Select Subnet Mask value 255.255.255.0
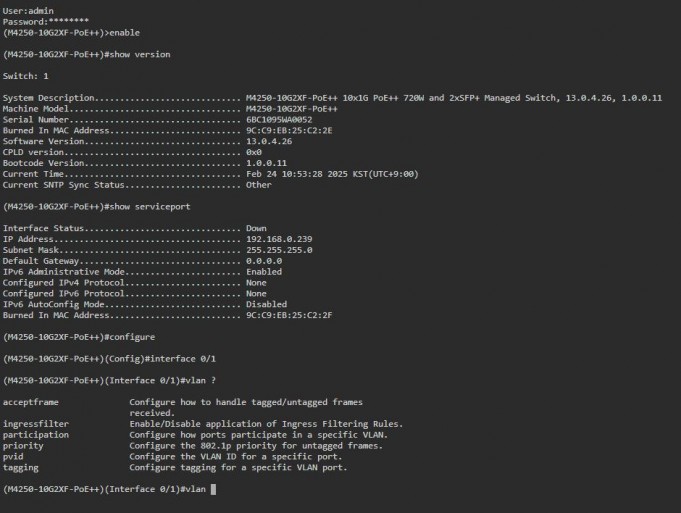Viewport: 681px width, 513px height. 279,250
